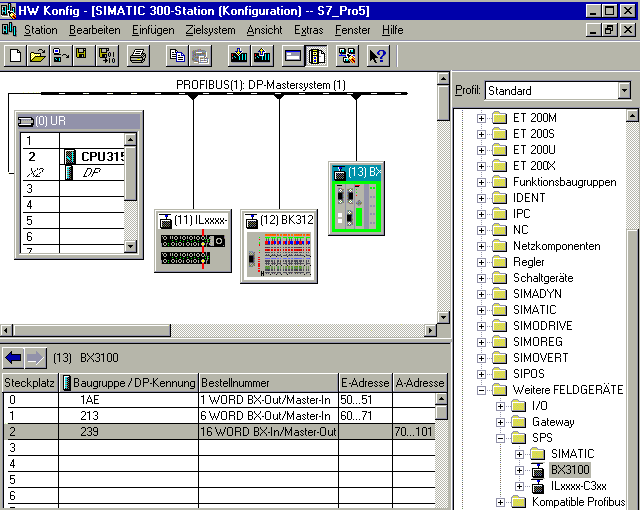The width and height of the screenshot is (640, 510).
Task: Click the Print toolbar icon
Action: tap(138, 56)
